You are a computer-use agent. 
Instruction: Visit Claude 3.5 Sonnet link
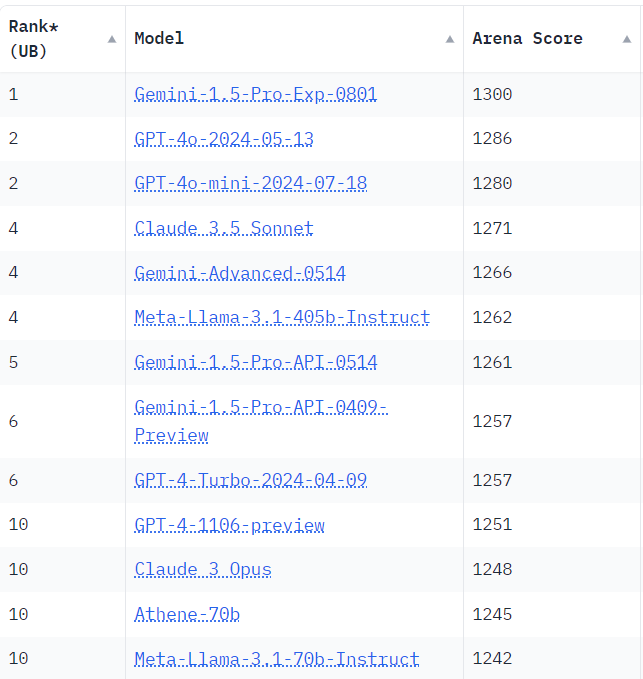[224, 228]
